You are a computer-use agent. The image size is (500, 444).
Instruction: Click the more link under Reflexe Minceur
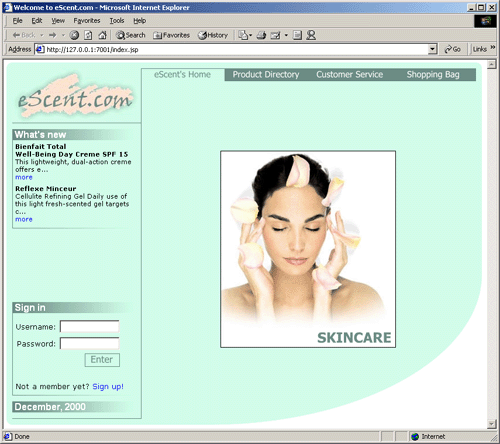[x=24, y=219]
